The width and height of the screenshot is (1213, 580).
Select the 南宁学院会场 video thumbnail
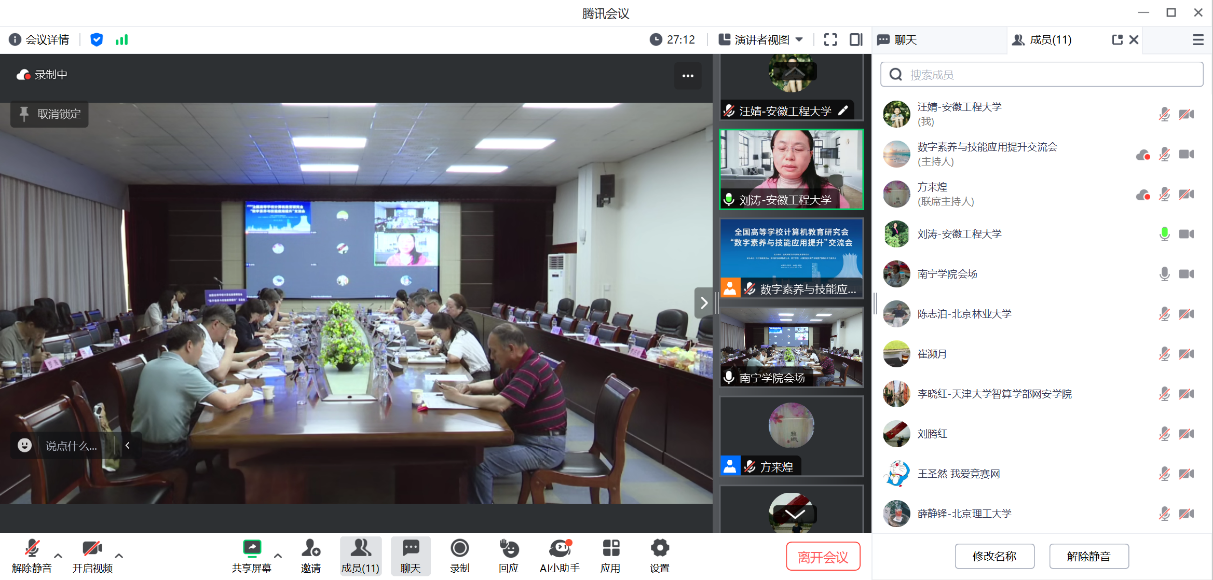click(791, 346)
